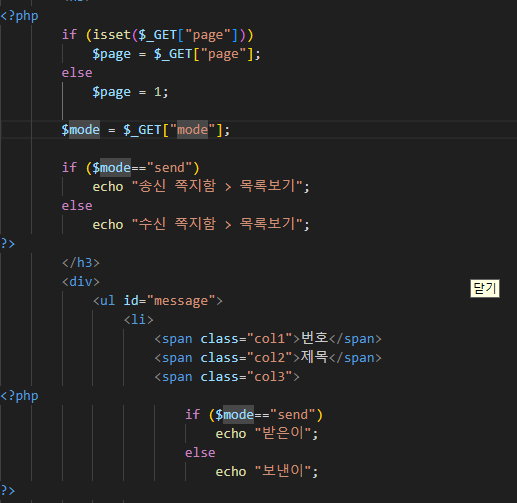
Task: Click the else keyword above $page = 1
Action: click(77, 73)
